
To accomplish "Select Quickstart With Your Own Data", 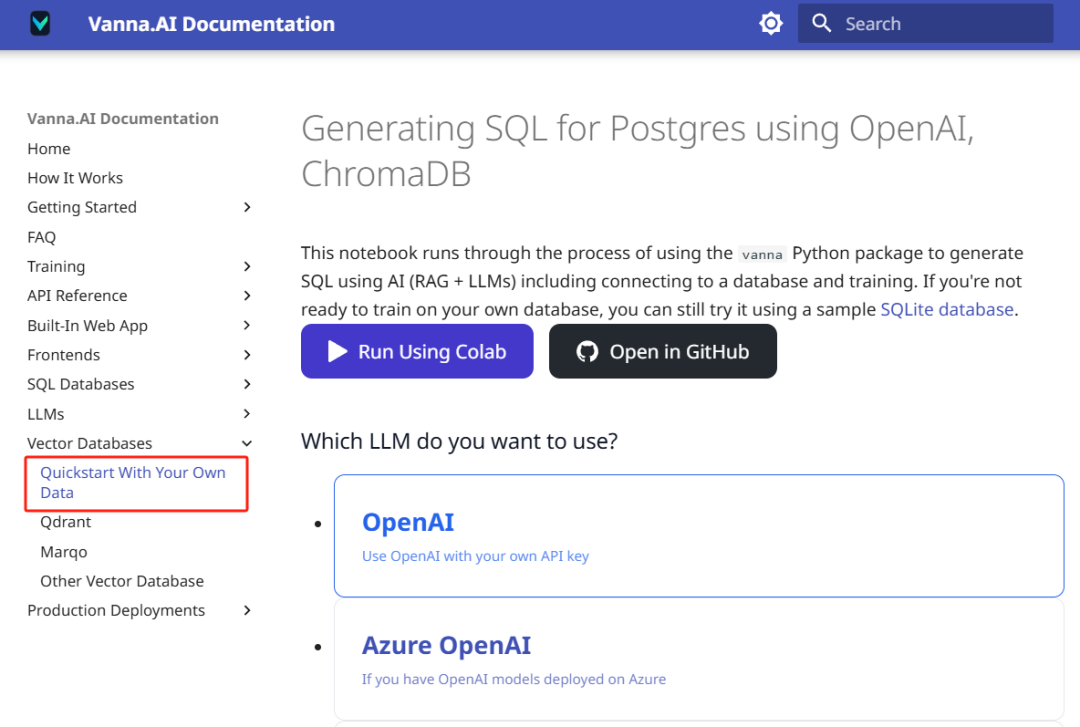I will [x=133, y=482].
